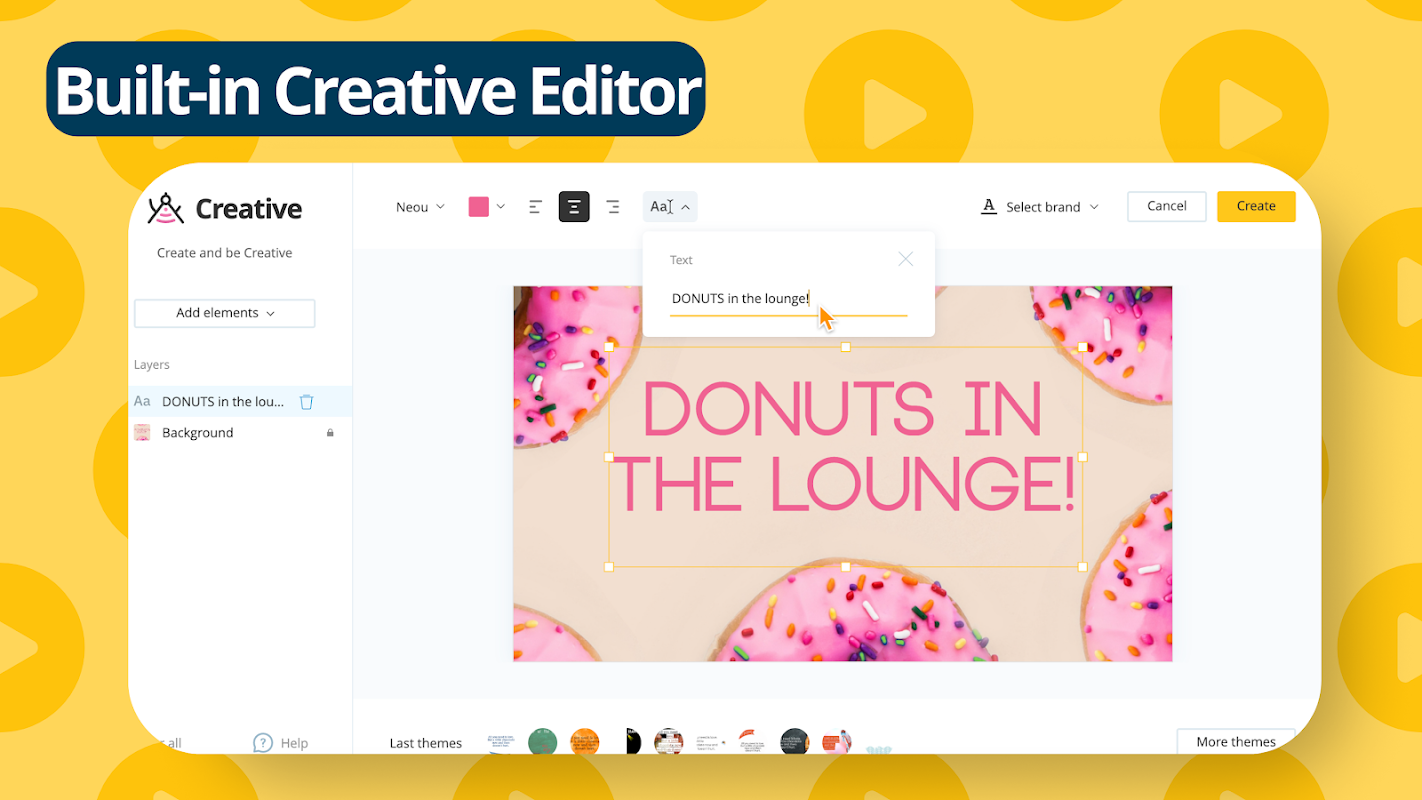Close the Text popup with the X
1422x800 pixels.
906,259
